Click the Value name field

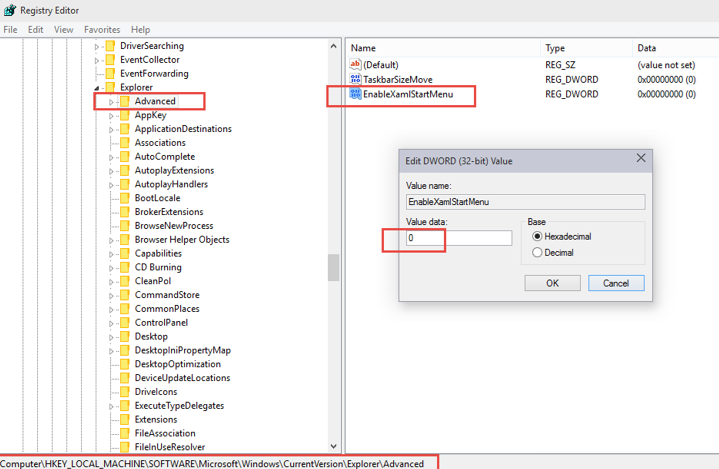525,202
